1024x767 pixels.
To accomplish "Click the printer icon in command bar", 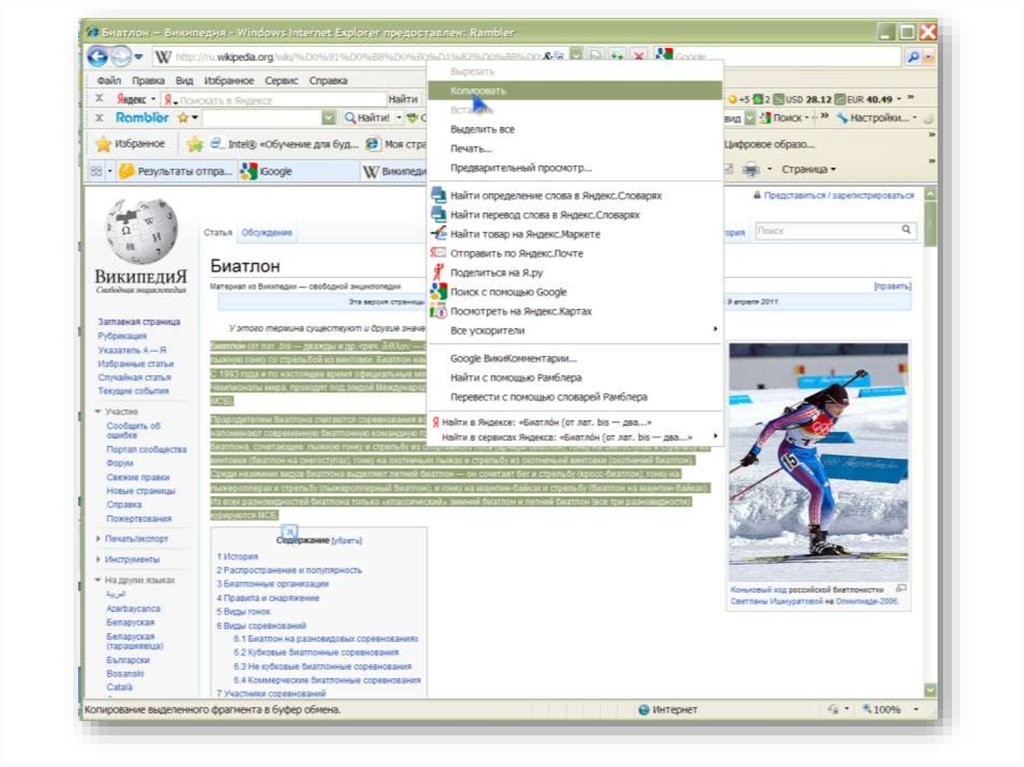I will point(752,170).
